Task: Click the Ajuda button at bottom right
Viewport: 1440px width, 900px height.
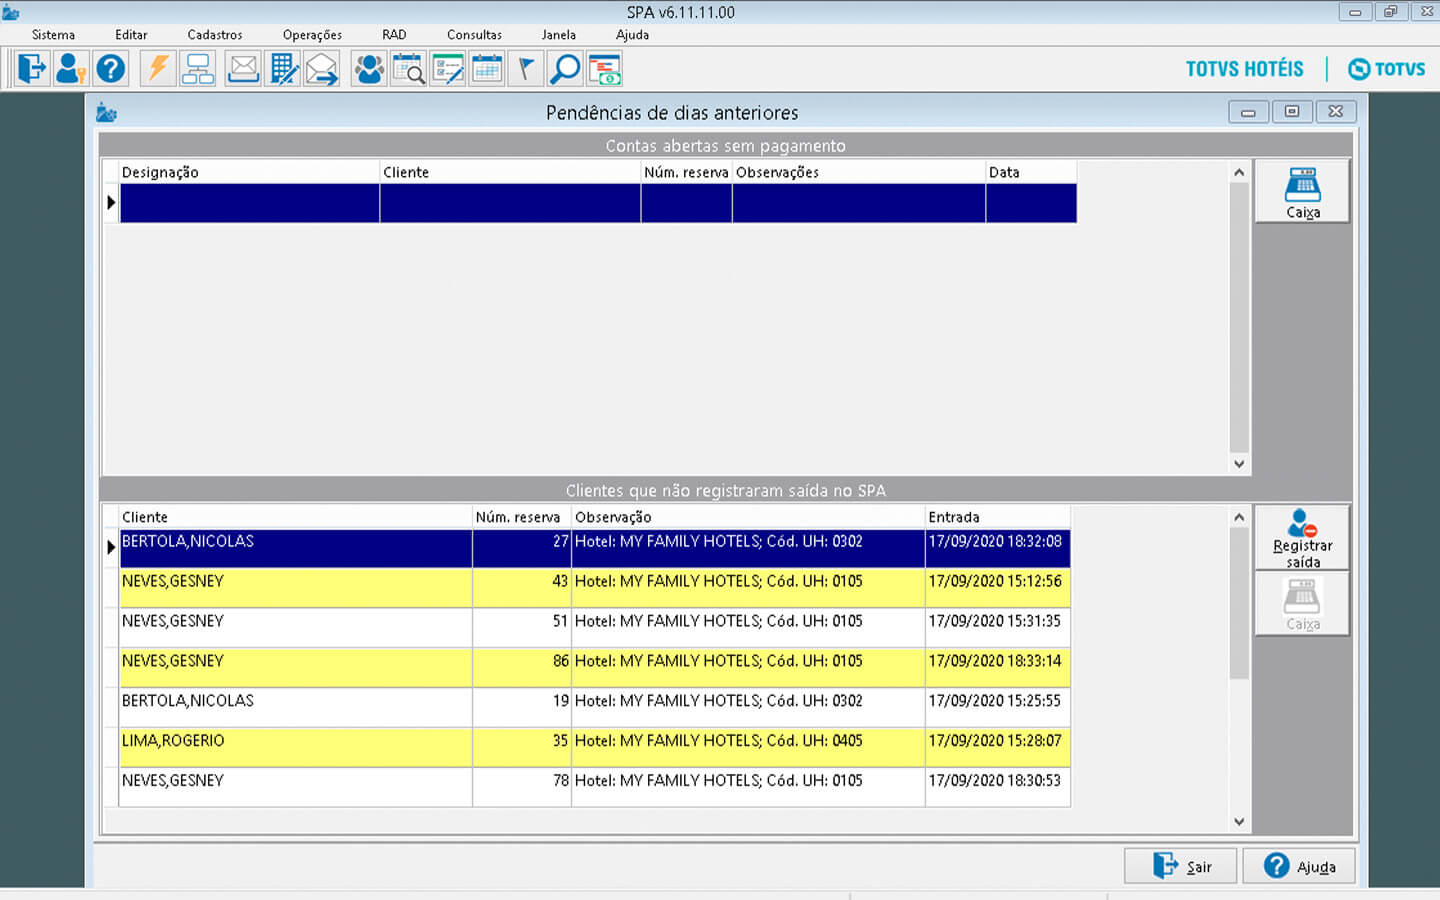Action: coord(1299,866)
